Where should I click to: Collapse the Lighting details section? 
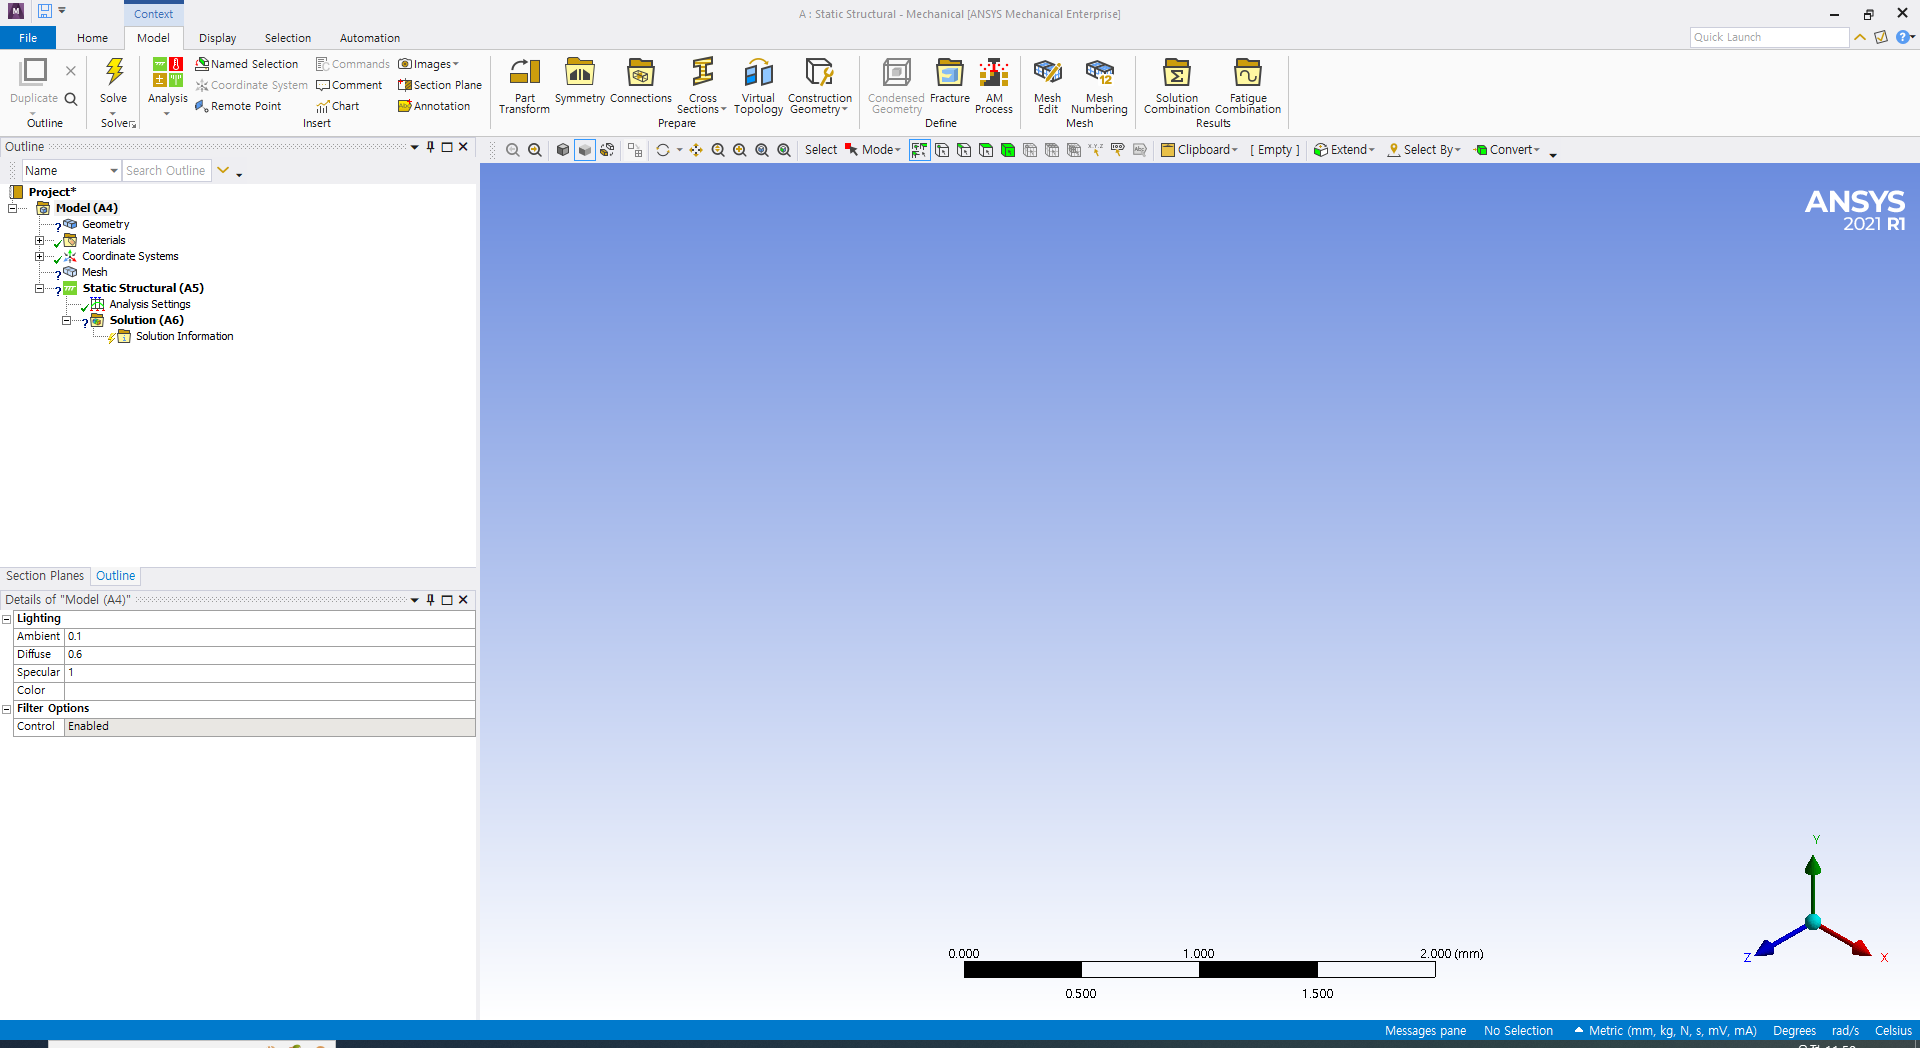point(6,619)
